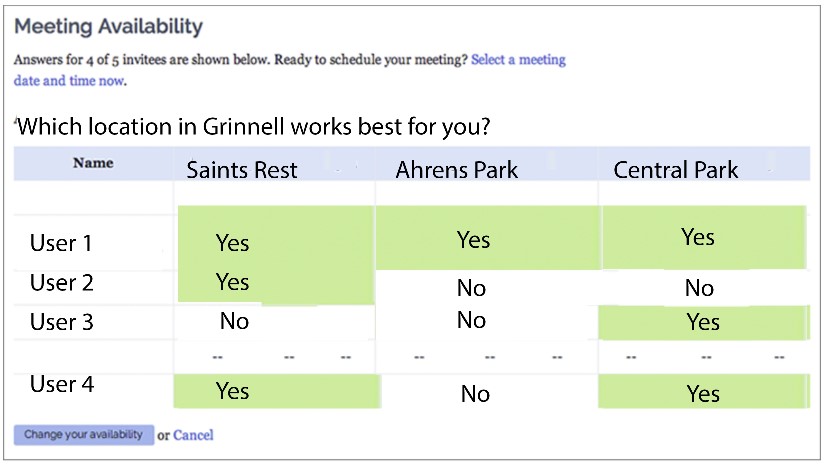This screenshot has width=829, height=471.
Task: Select the Ahrens Park column header
Action: click(457, 170)
